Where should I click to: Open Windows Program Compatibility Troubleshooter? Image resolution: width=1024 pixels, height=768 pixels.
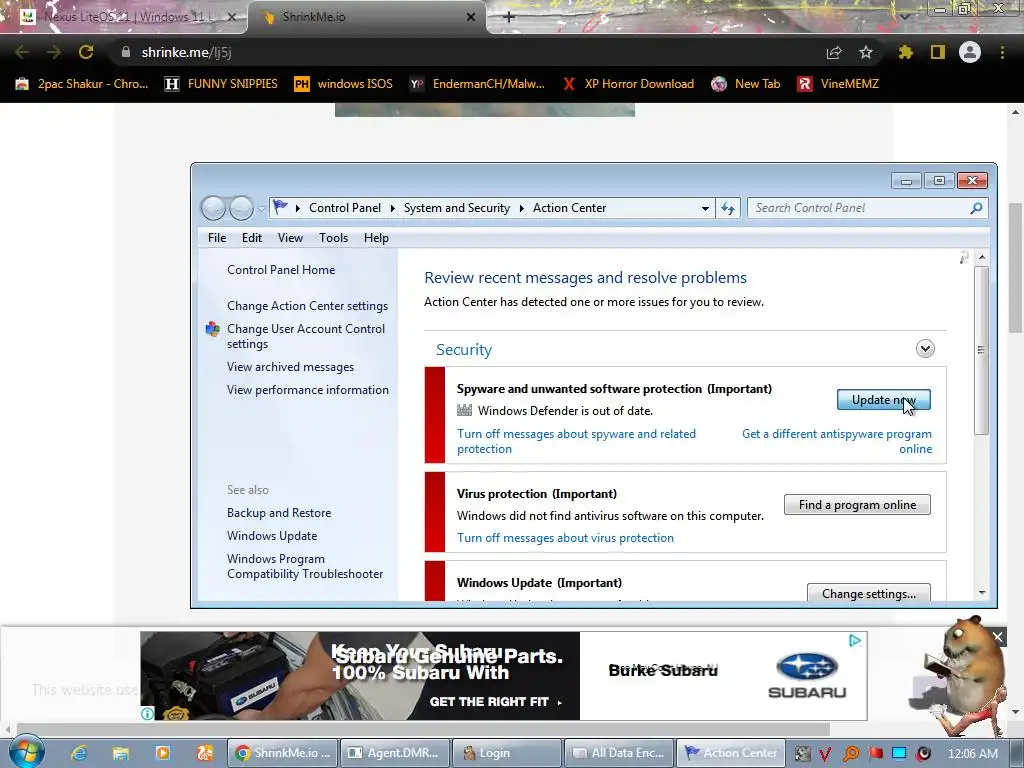[305, 566]
